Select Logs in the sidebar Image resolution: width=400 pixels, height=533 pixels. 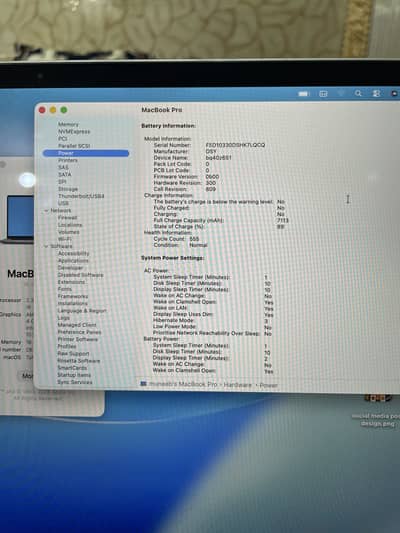64,318
